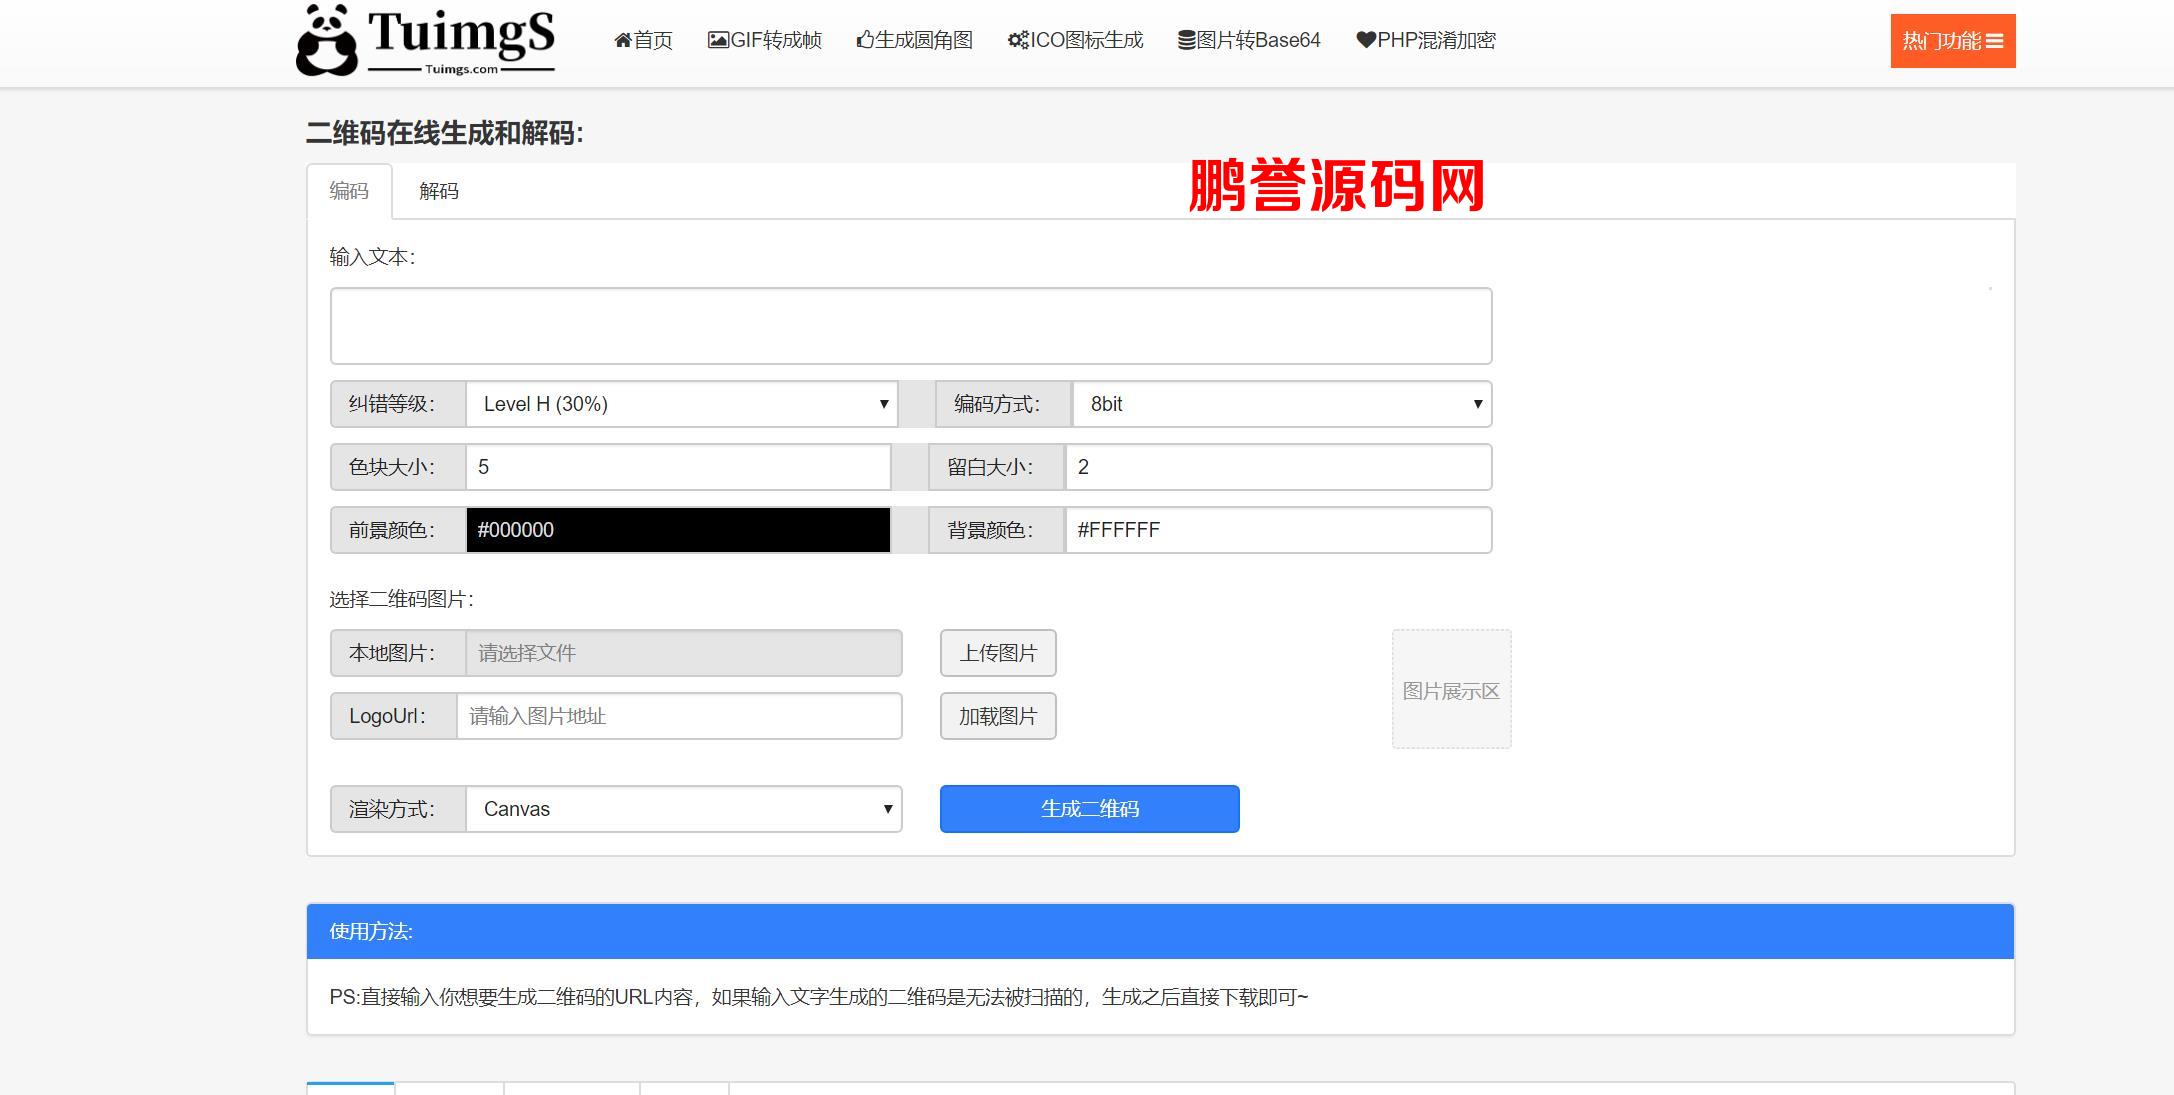
Task: Click the 使用方法 panel header
Action: [x=1160, y=931]
